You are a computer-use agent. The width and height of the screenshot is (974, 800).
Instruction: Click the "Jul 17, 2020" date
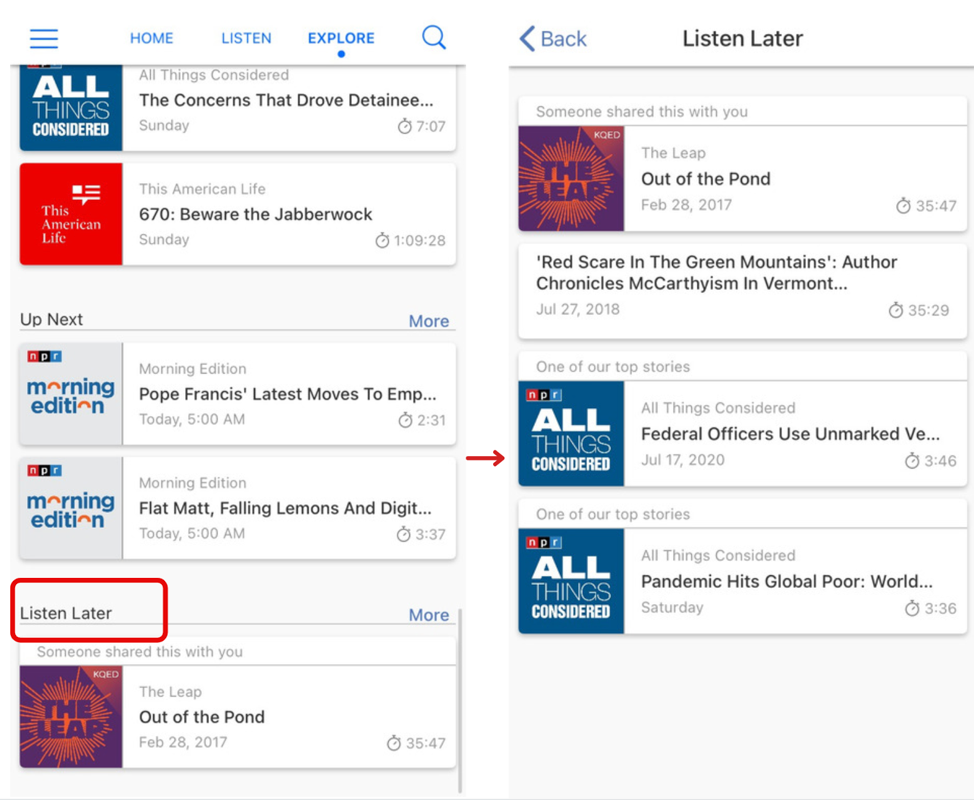coord(683,460)
